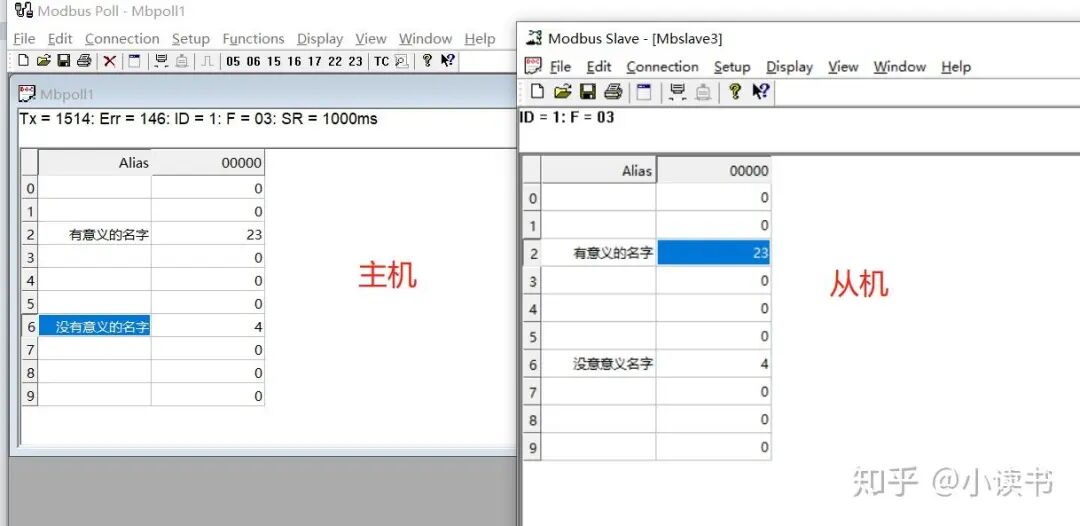Viewport: 1080px width, 526px height.
Task: Click row header 0 in Modbus Slave table
Action: (532, 198)
